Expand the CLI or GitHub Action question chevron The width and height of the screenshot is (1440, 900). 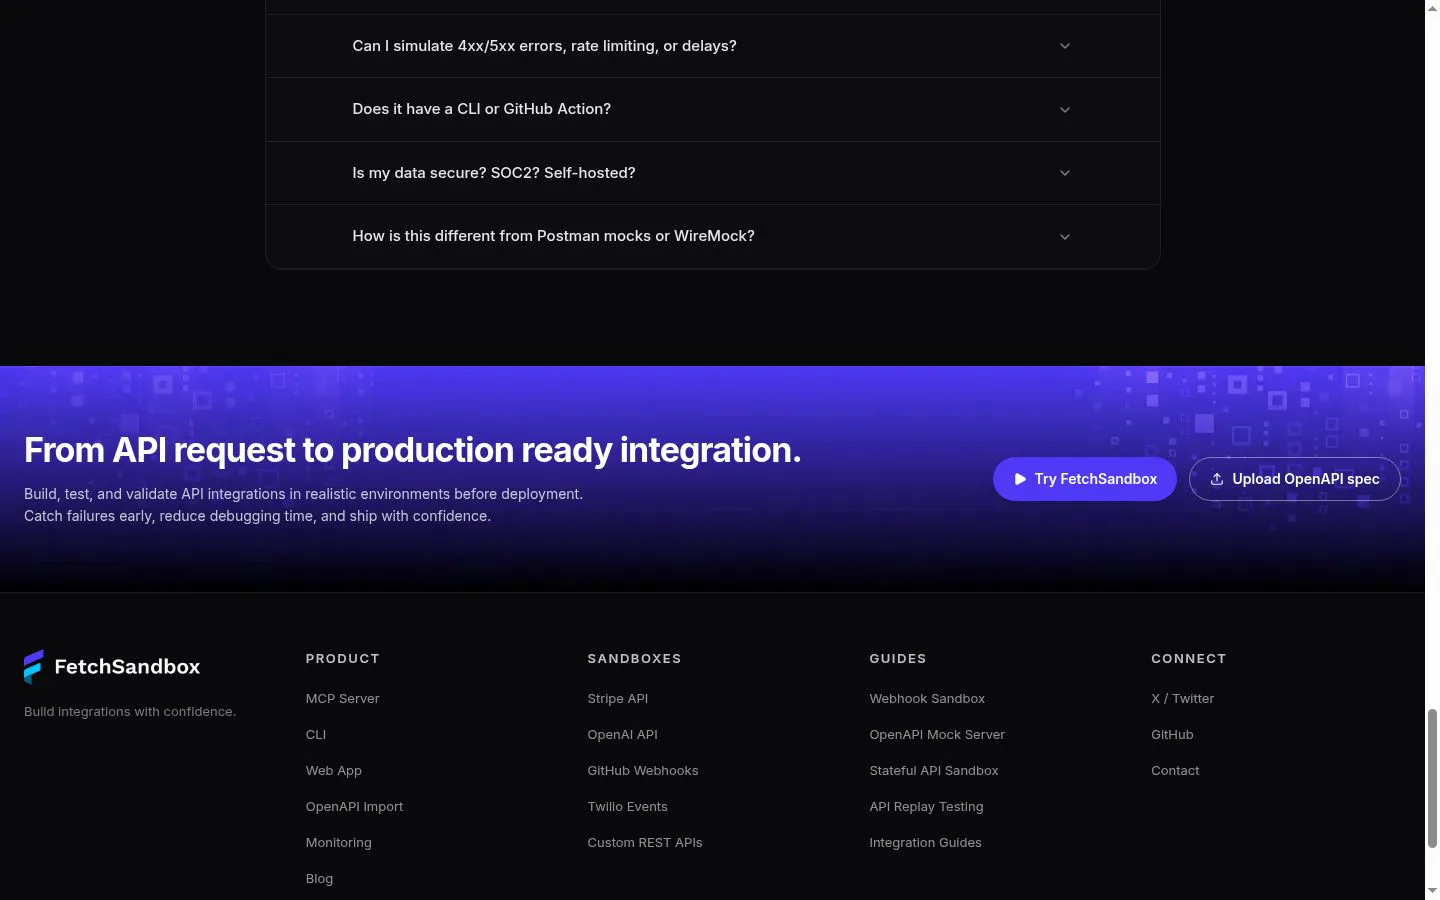coord(1065,110)
